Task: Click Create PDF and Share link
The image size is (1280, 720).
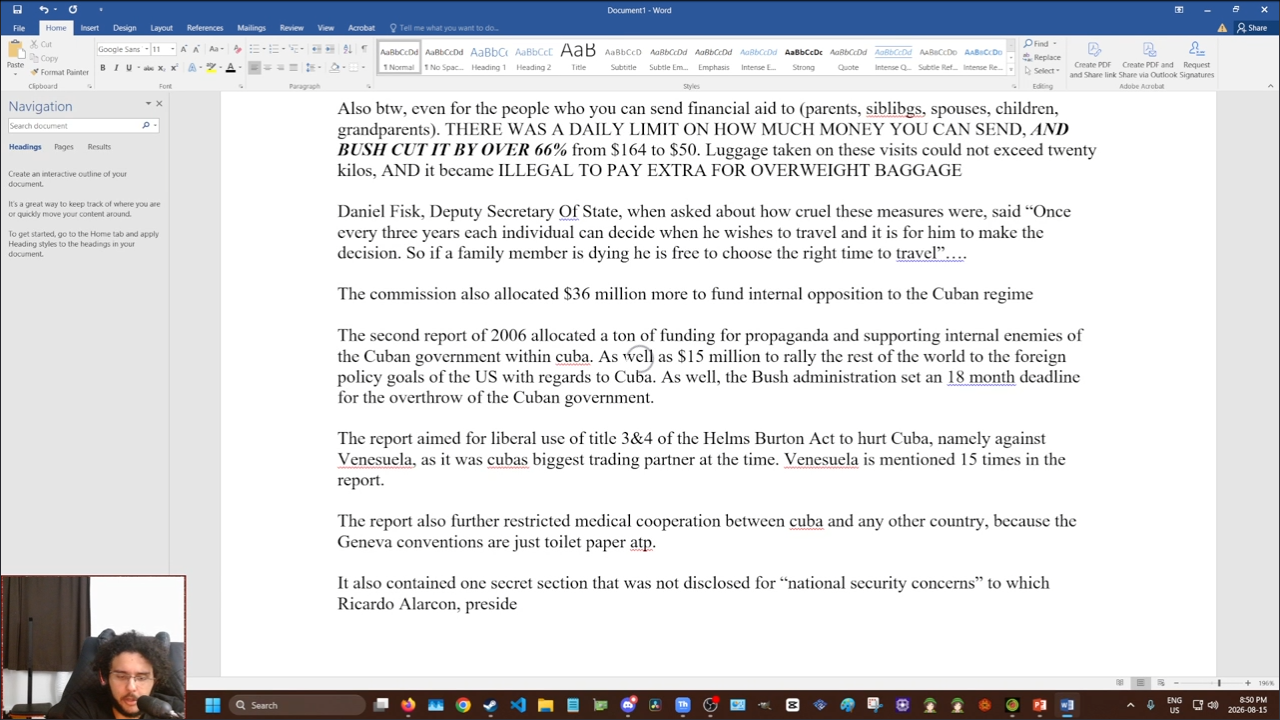Action: tap(1092, 60)
